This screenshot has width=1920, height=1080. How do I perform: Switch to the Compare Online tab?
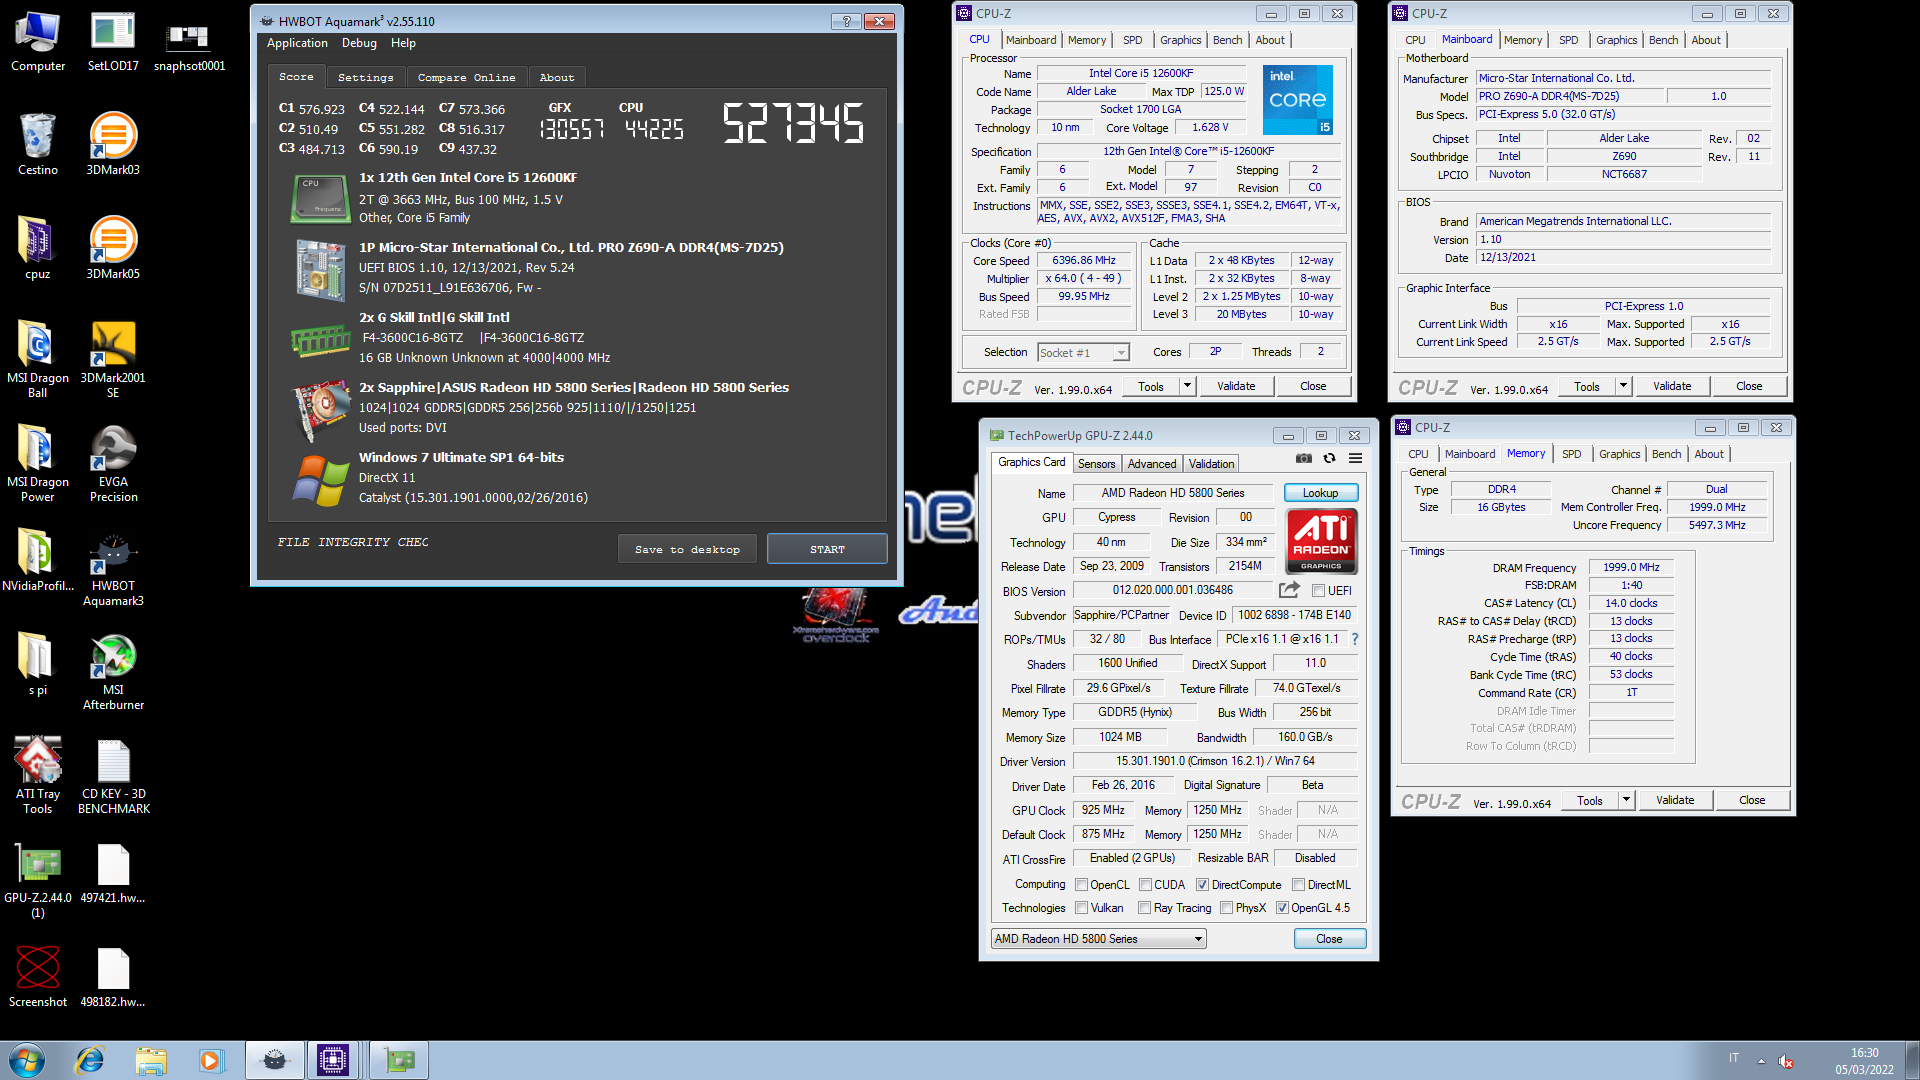click(x=466, y=77)
